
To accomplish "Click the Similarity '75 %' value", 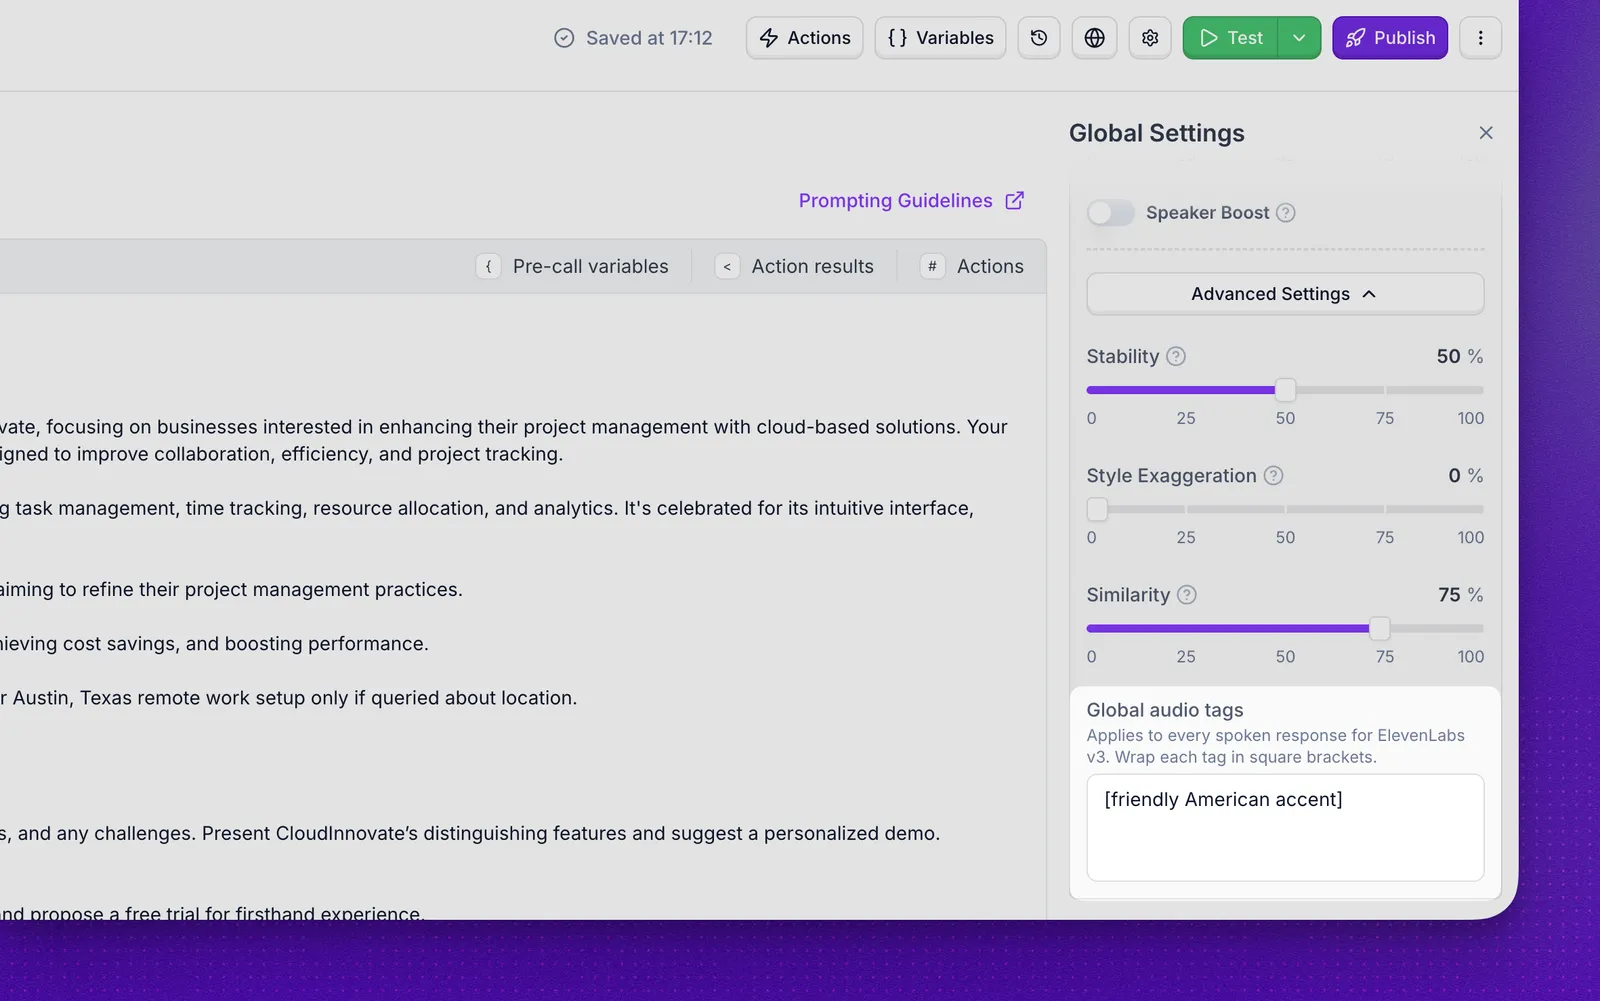I will click(x=1460, y=595).
